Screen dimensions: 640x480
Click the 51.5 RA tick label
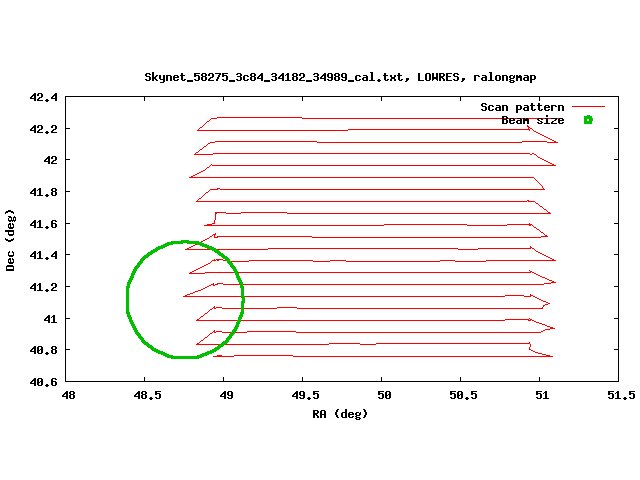[x=621, y=395]
